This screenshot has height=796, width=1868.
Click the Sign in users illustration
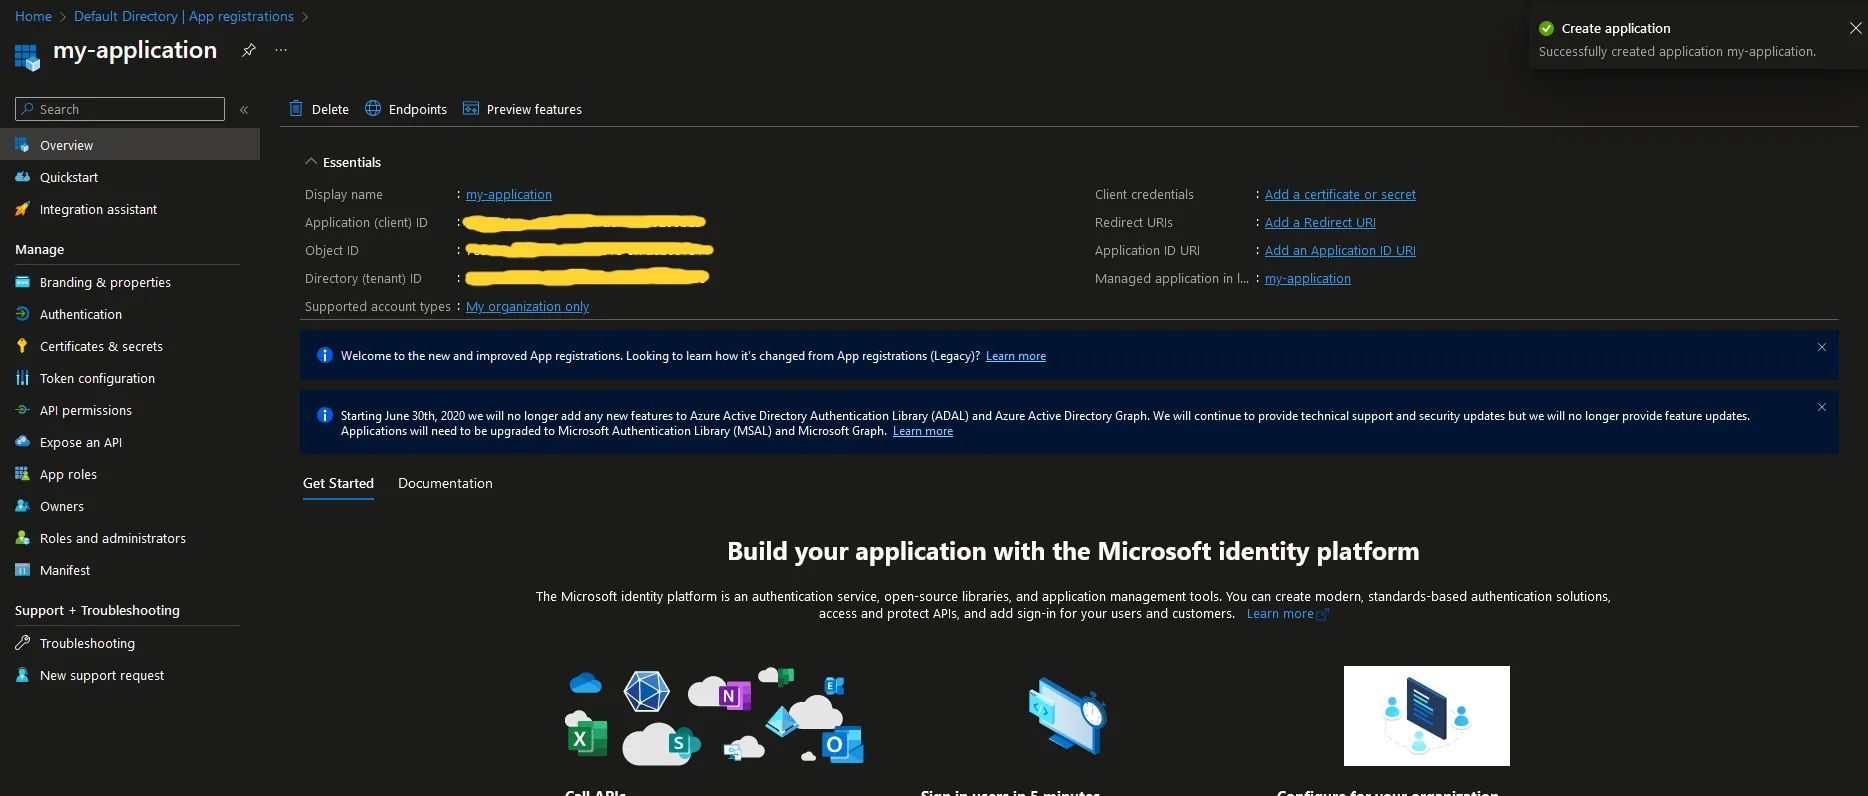1067,716
